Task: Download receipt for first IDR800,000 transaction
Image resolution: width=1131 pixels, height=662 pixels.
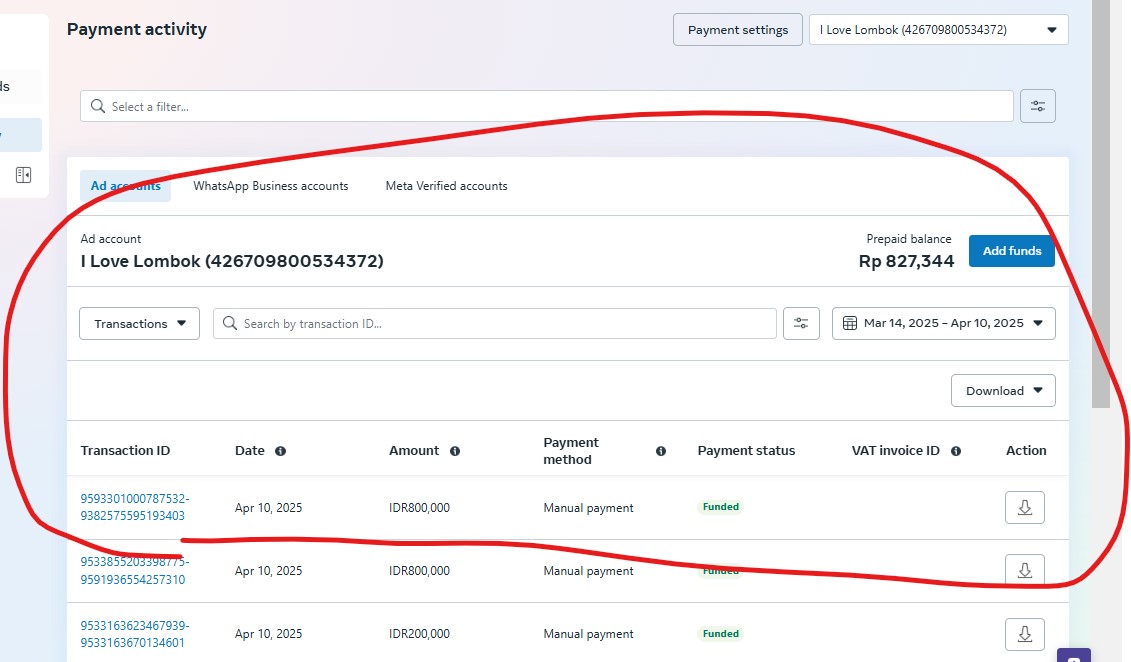Action: pyautogui.click(x=1024, y=507)
